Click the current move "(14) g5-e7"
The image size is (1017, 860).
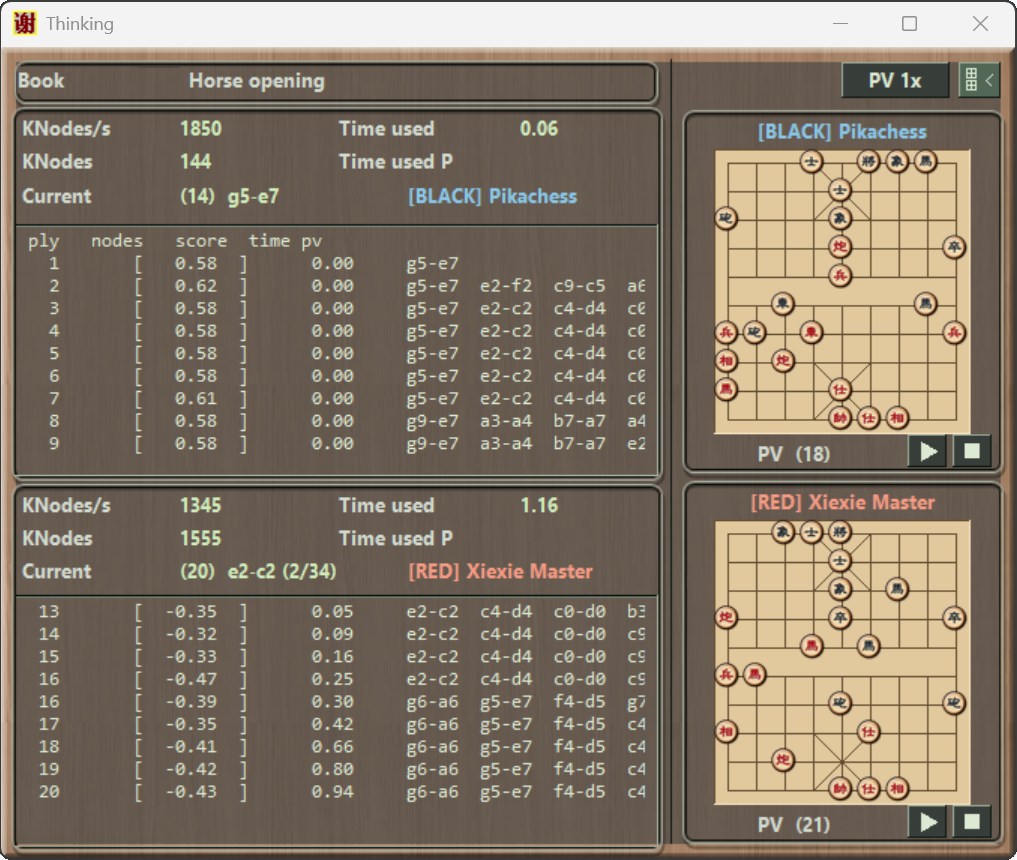pos(230,197)
